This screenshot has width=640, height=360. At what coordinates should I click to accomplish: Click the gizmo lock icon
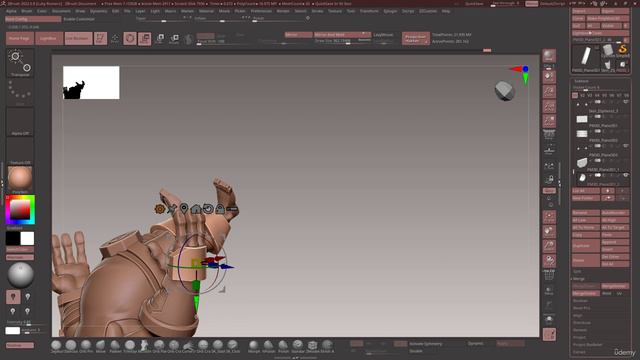click(220, 209)
